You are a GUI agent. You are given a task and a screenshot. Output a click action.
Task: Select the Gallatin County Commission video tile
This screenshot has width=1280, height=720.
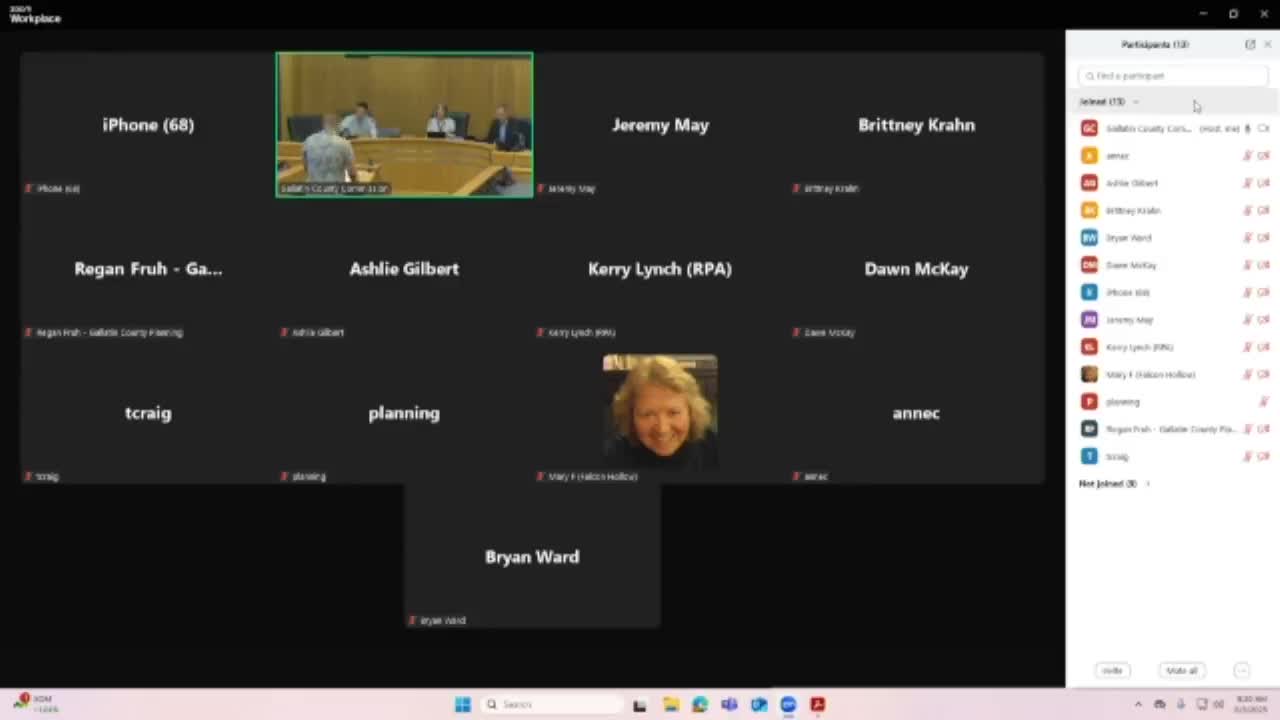[404, 124]
